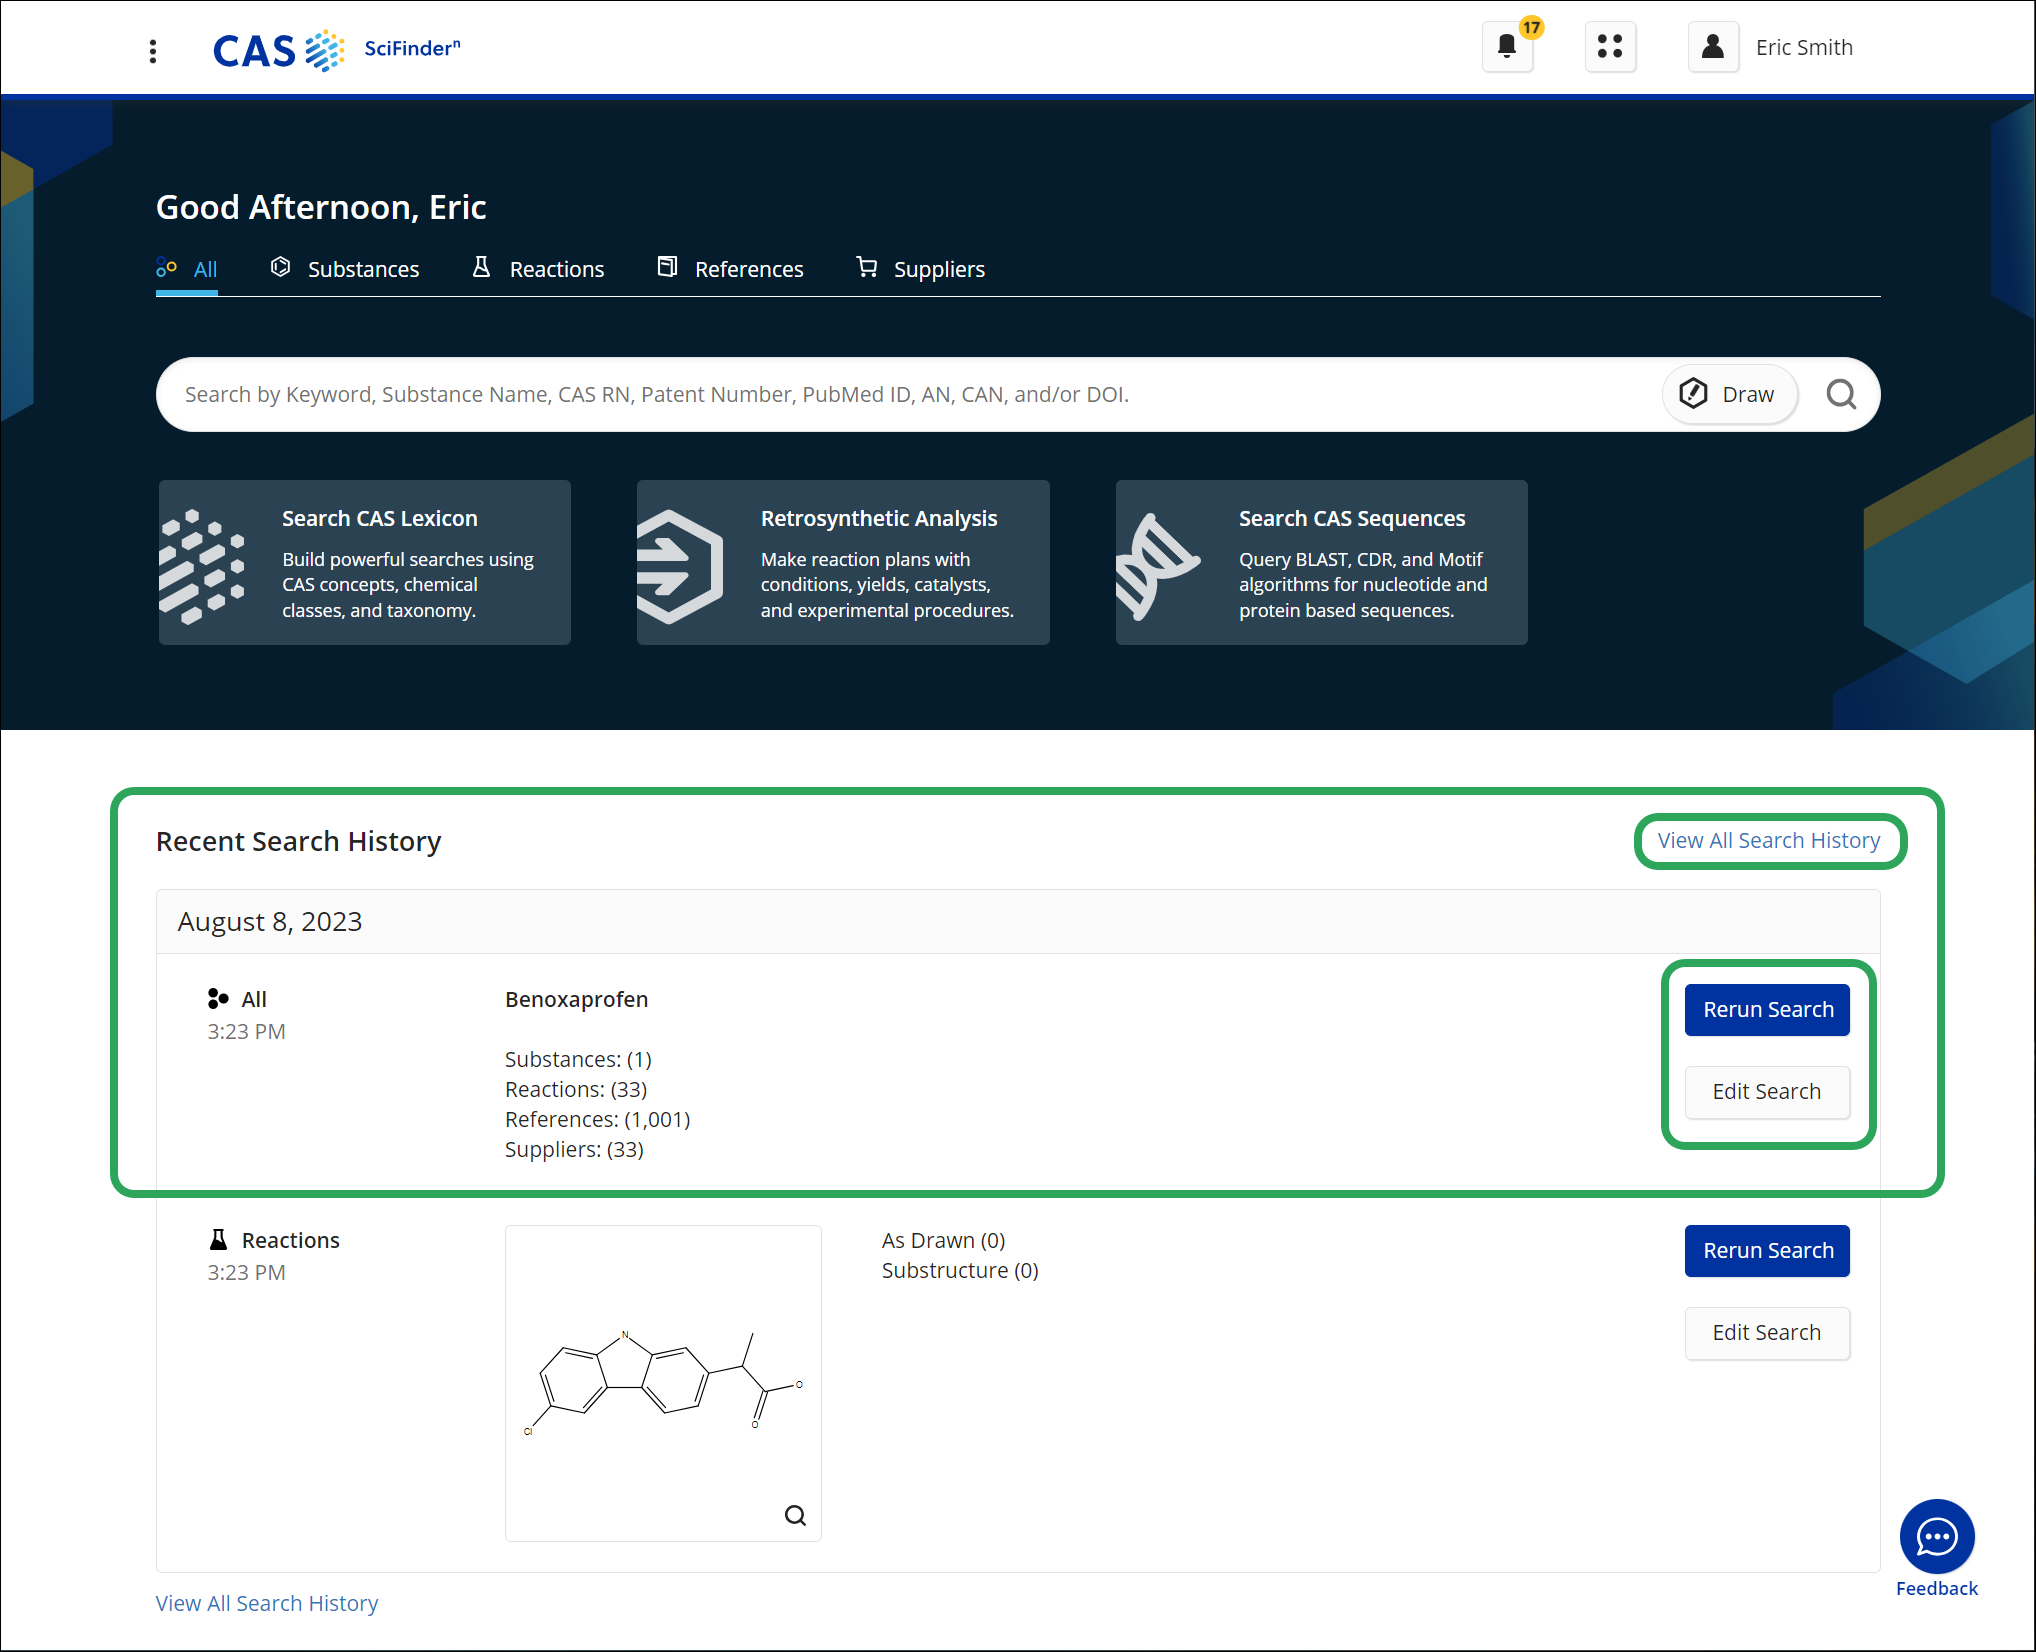Open the Search CAS Sequences card
The height and width of the screenshot is (1652, 2036).
point(1321,563)
